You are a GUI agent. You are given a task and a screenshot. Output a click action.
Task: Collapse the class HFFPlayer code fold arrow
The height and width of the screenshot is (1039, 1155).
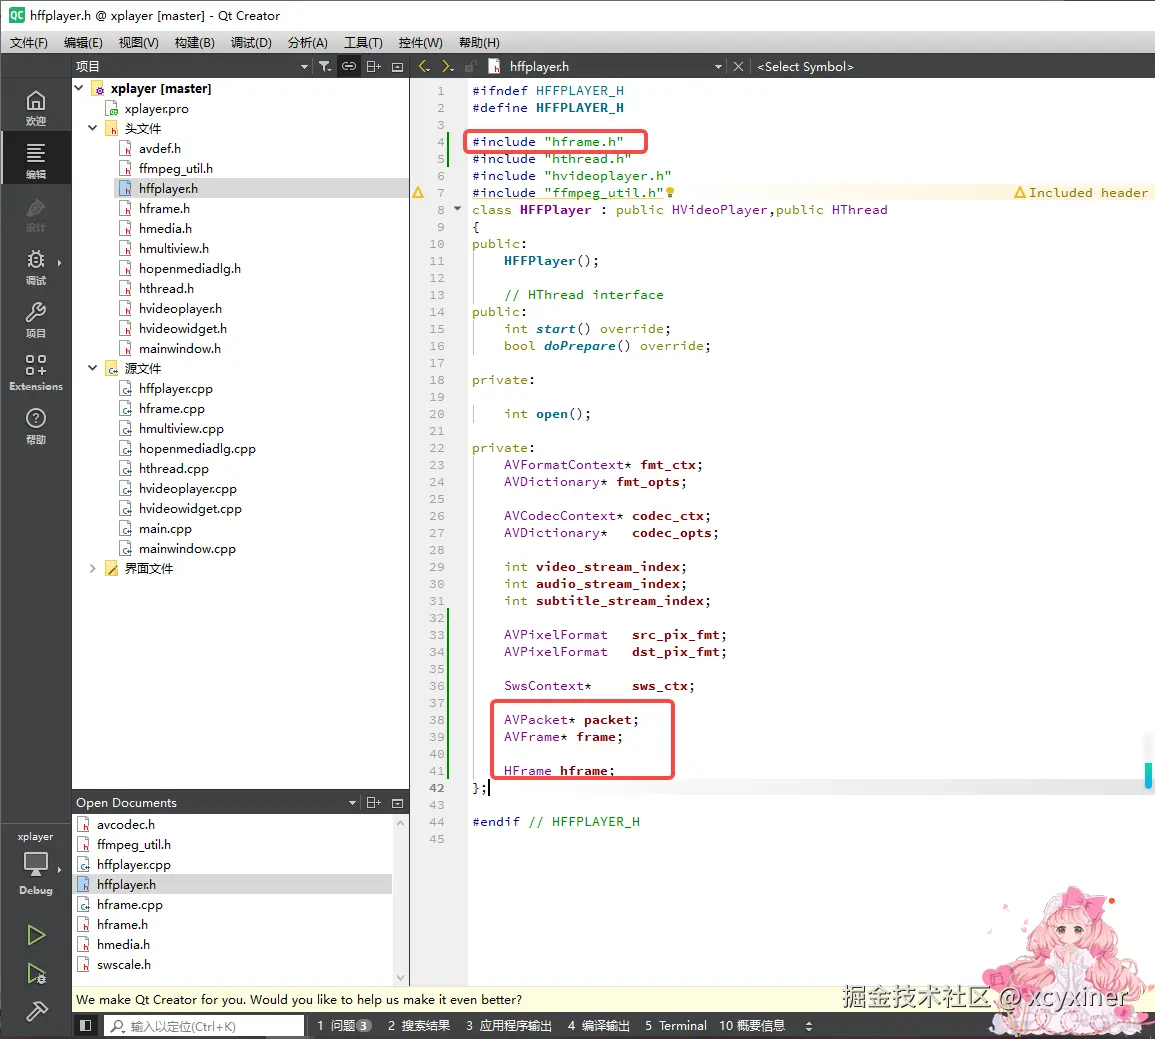click(458, 209)
